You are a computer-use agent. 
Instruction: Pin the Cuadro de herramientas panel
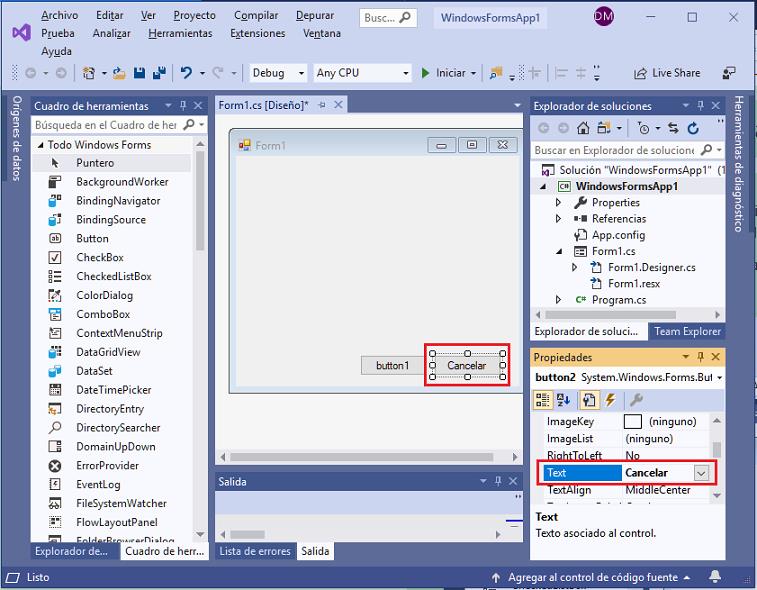[183, 105]
